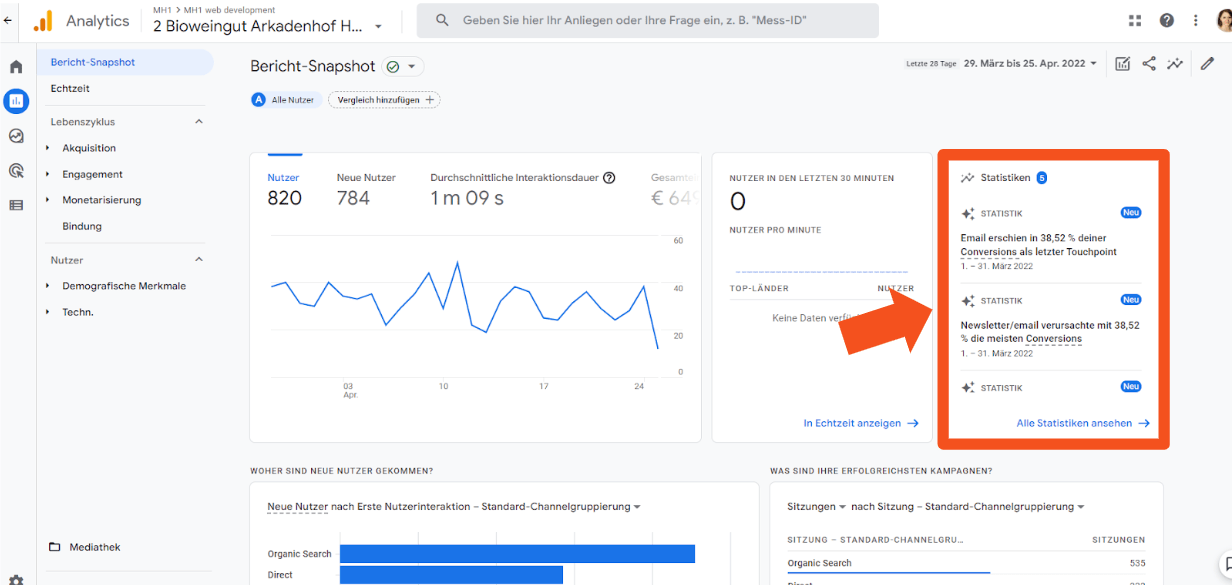The image size is (1232, 585).
Task: Open the Advertising icon in left rail
Action: (16, 171)
